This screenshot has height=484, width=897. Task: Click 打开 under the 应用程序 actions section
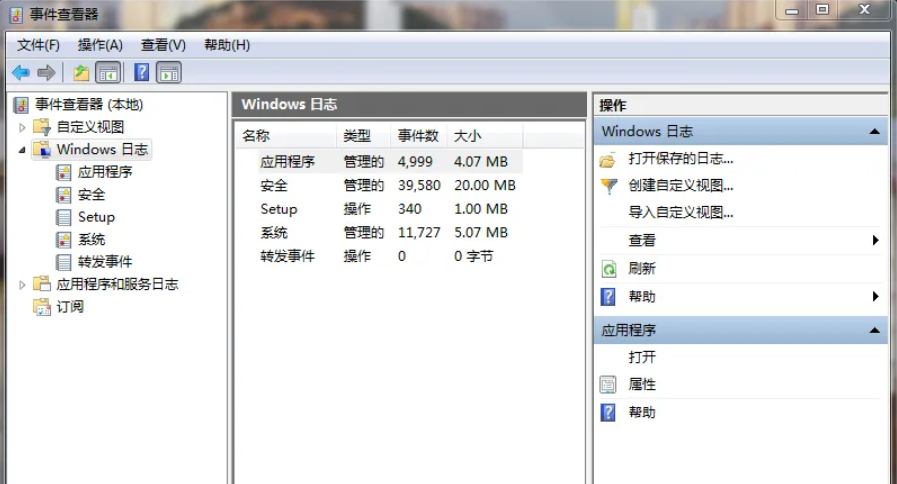[642, 358]
